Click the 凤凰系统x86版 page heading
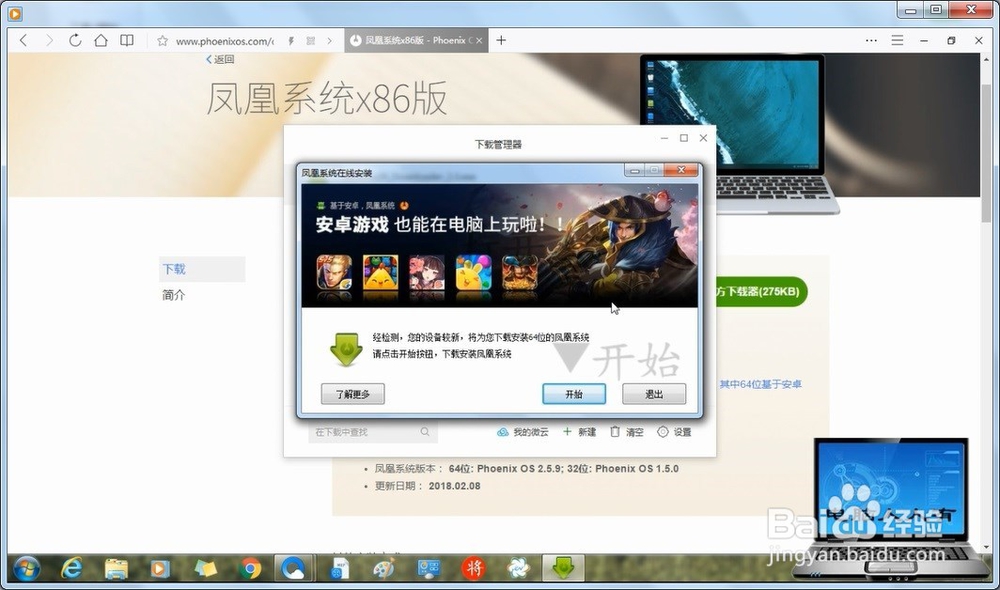1000x590 pixels. point(327,99)
